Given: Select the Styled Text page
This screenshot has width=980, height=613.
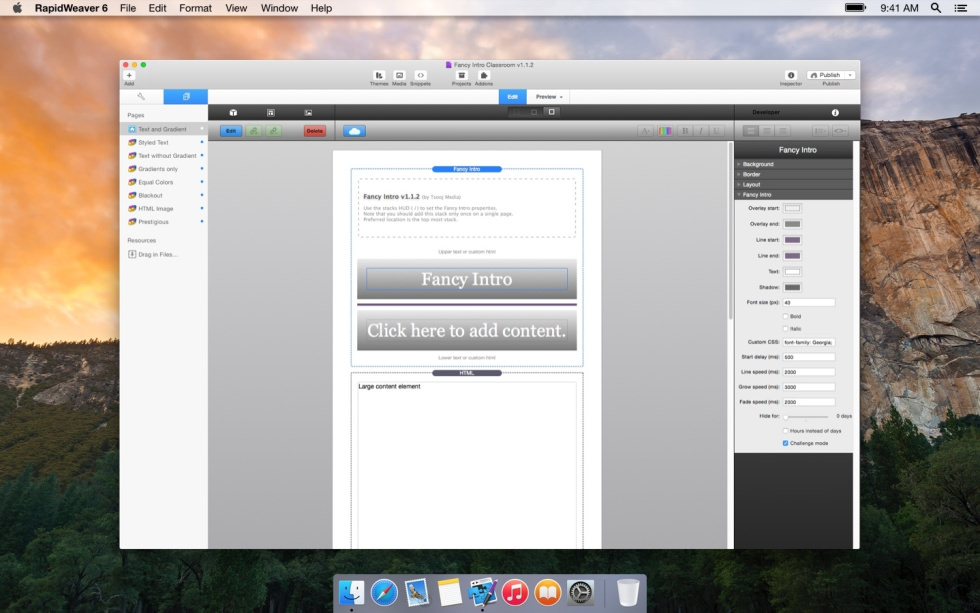Looking at the screenshot, I should 164,142.
